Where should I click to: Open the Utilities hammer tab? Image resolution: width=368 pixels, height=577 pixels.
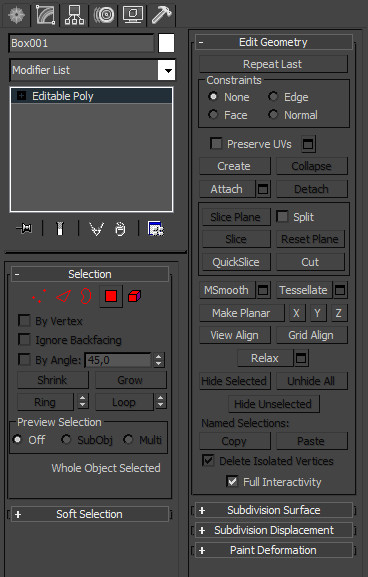(x=162, y=15)
